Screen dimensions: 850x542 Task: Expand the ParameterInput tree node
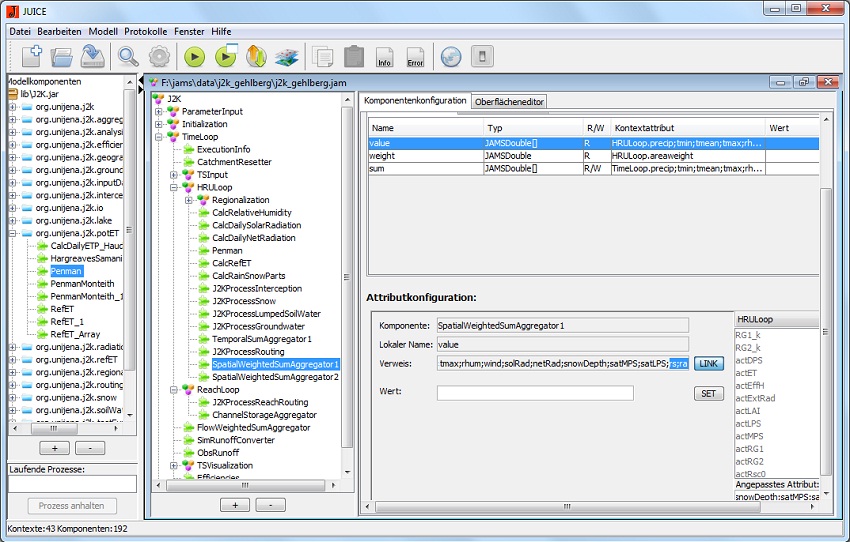point(158,112)
